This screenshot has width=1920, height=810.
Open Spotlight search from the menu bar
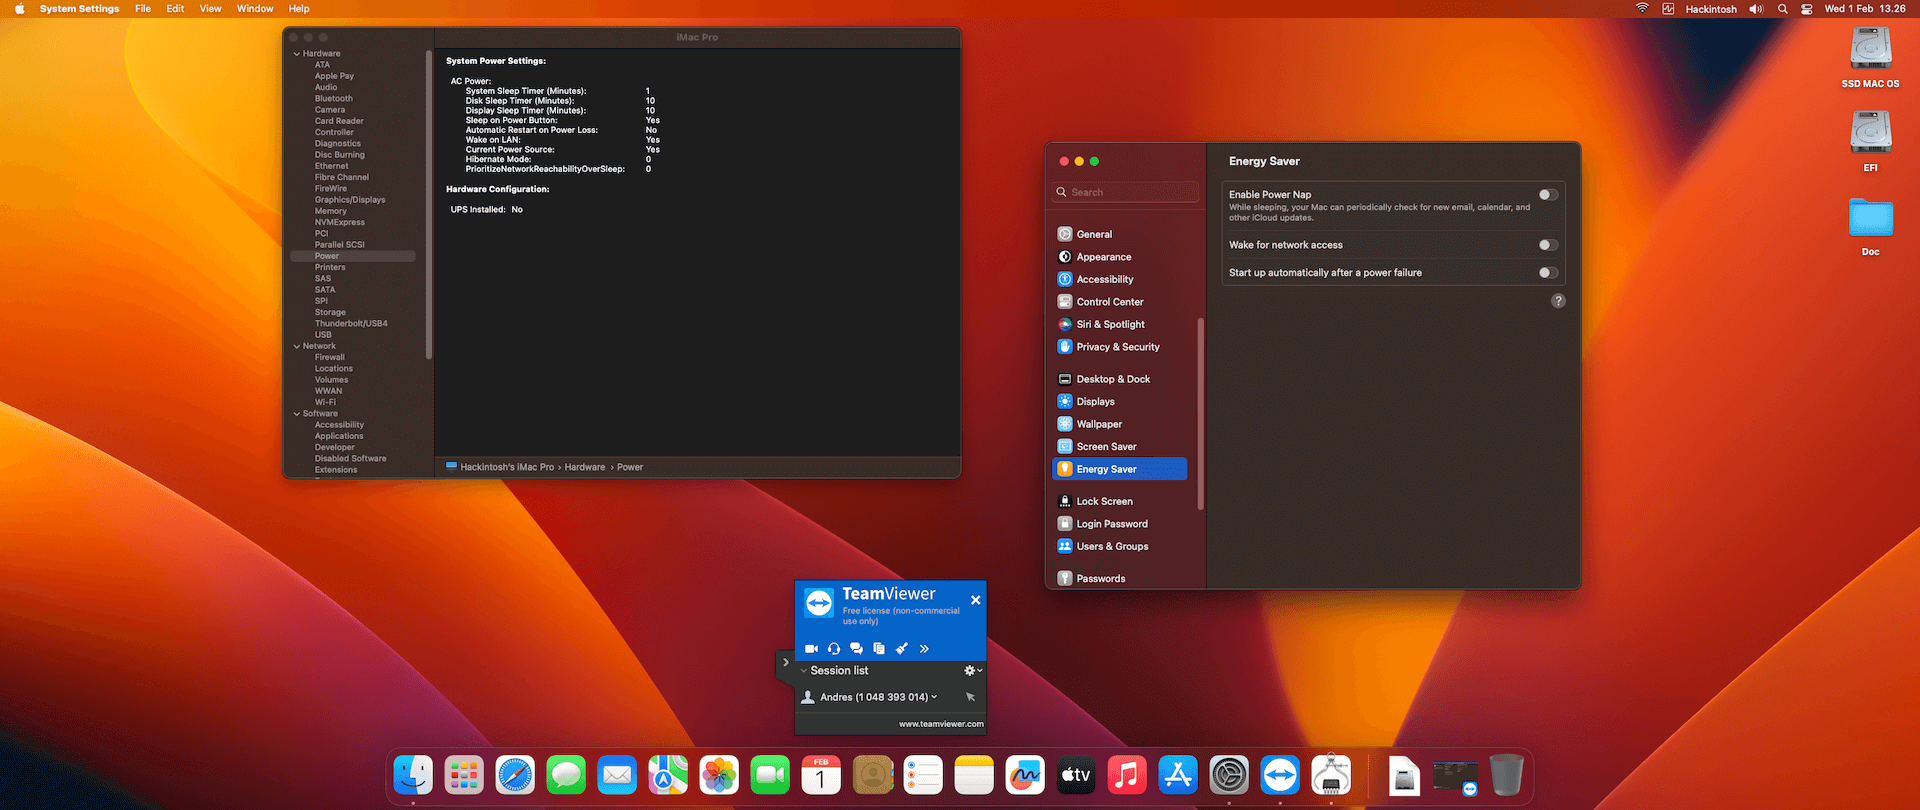(x=1782, y=9)
